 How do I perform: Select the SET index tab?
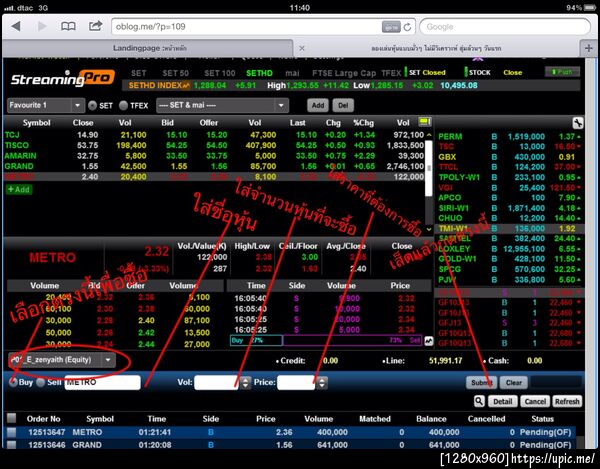[x=138, y=73]
